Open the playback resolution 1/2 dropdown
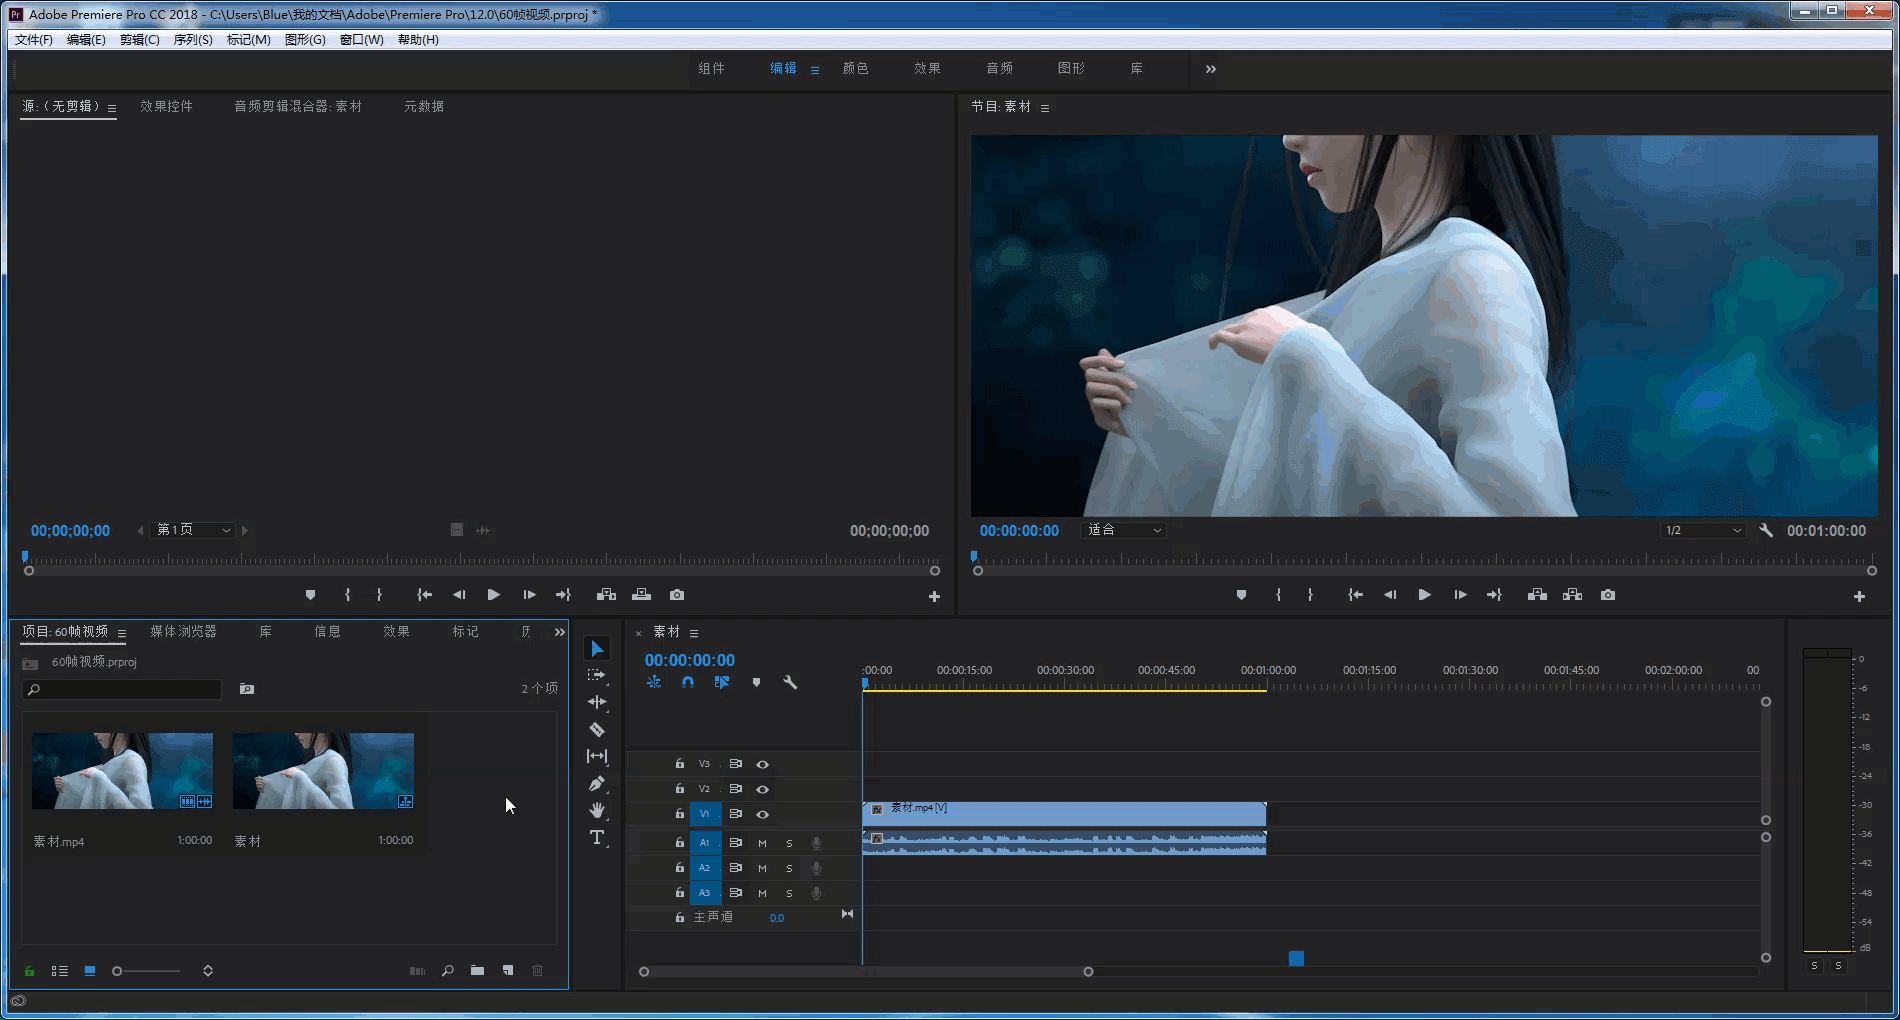The height and width of the screenshot is (1020, 1900). pos(1703,530)
